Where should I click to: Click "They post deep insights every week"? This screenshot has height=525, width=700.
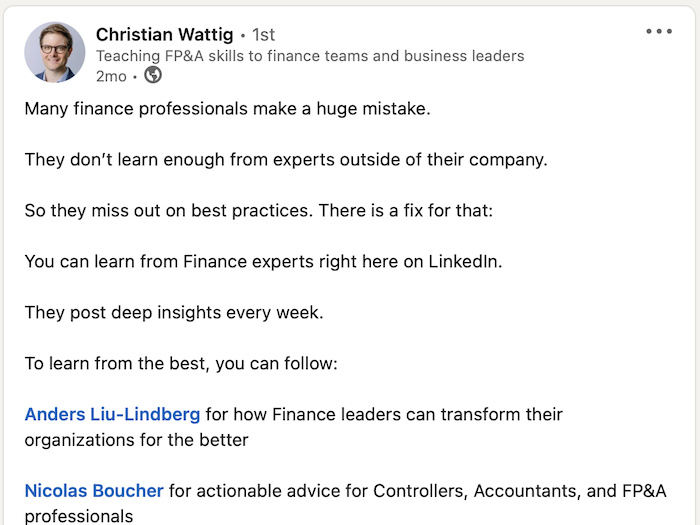pos(174,313)
